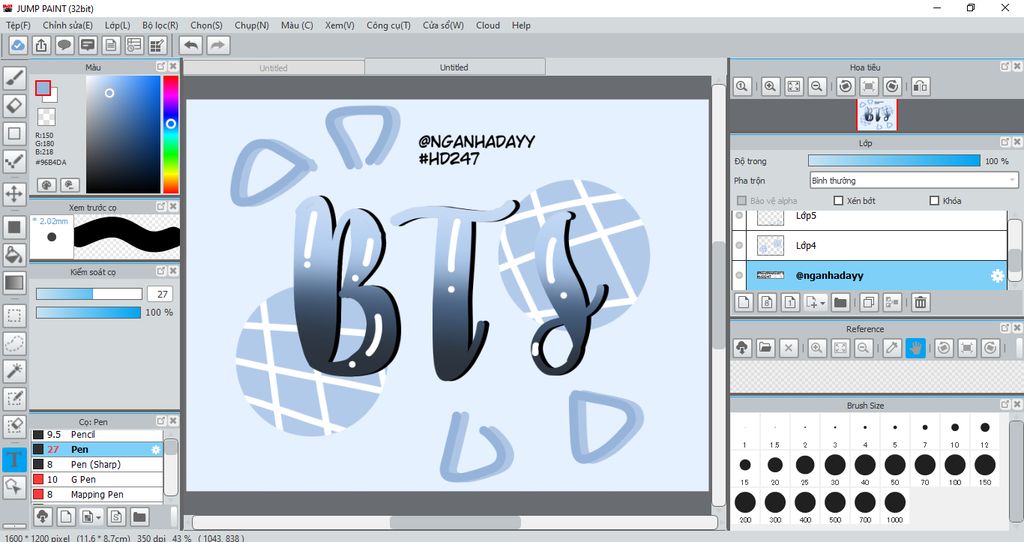Click the cloud save toolbar icon
1024x542 pixels.
pos(18,45)
